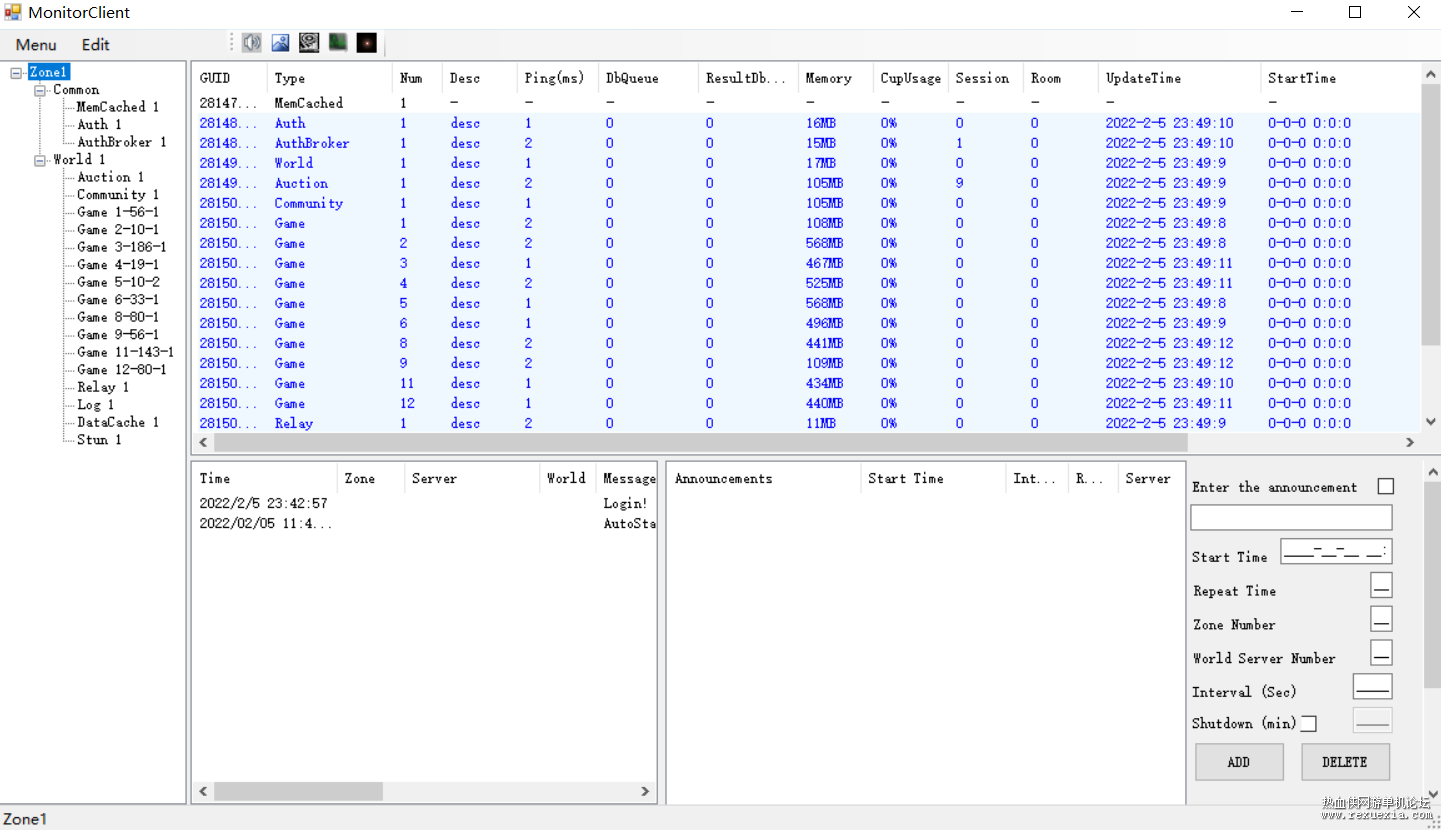Select Auth 1 in the tree
The height and width of the screenshot is (830, 1441).
[x=99, y=125]
